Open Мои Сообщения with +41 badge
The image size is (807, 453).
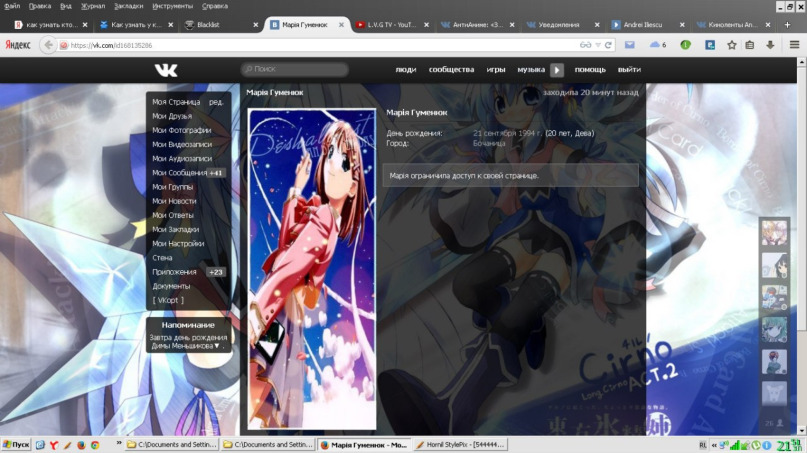[x=188, y=173]
